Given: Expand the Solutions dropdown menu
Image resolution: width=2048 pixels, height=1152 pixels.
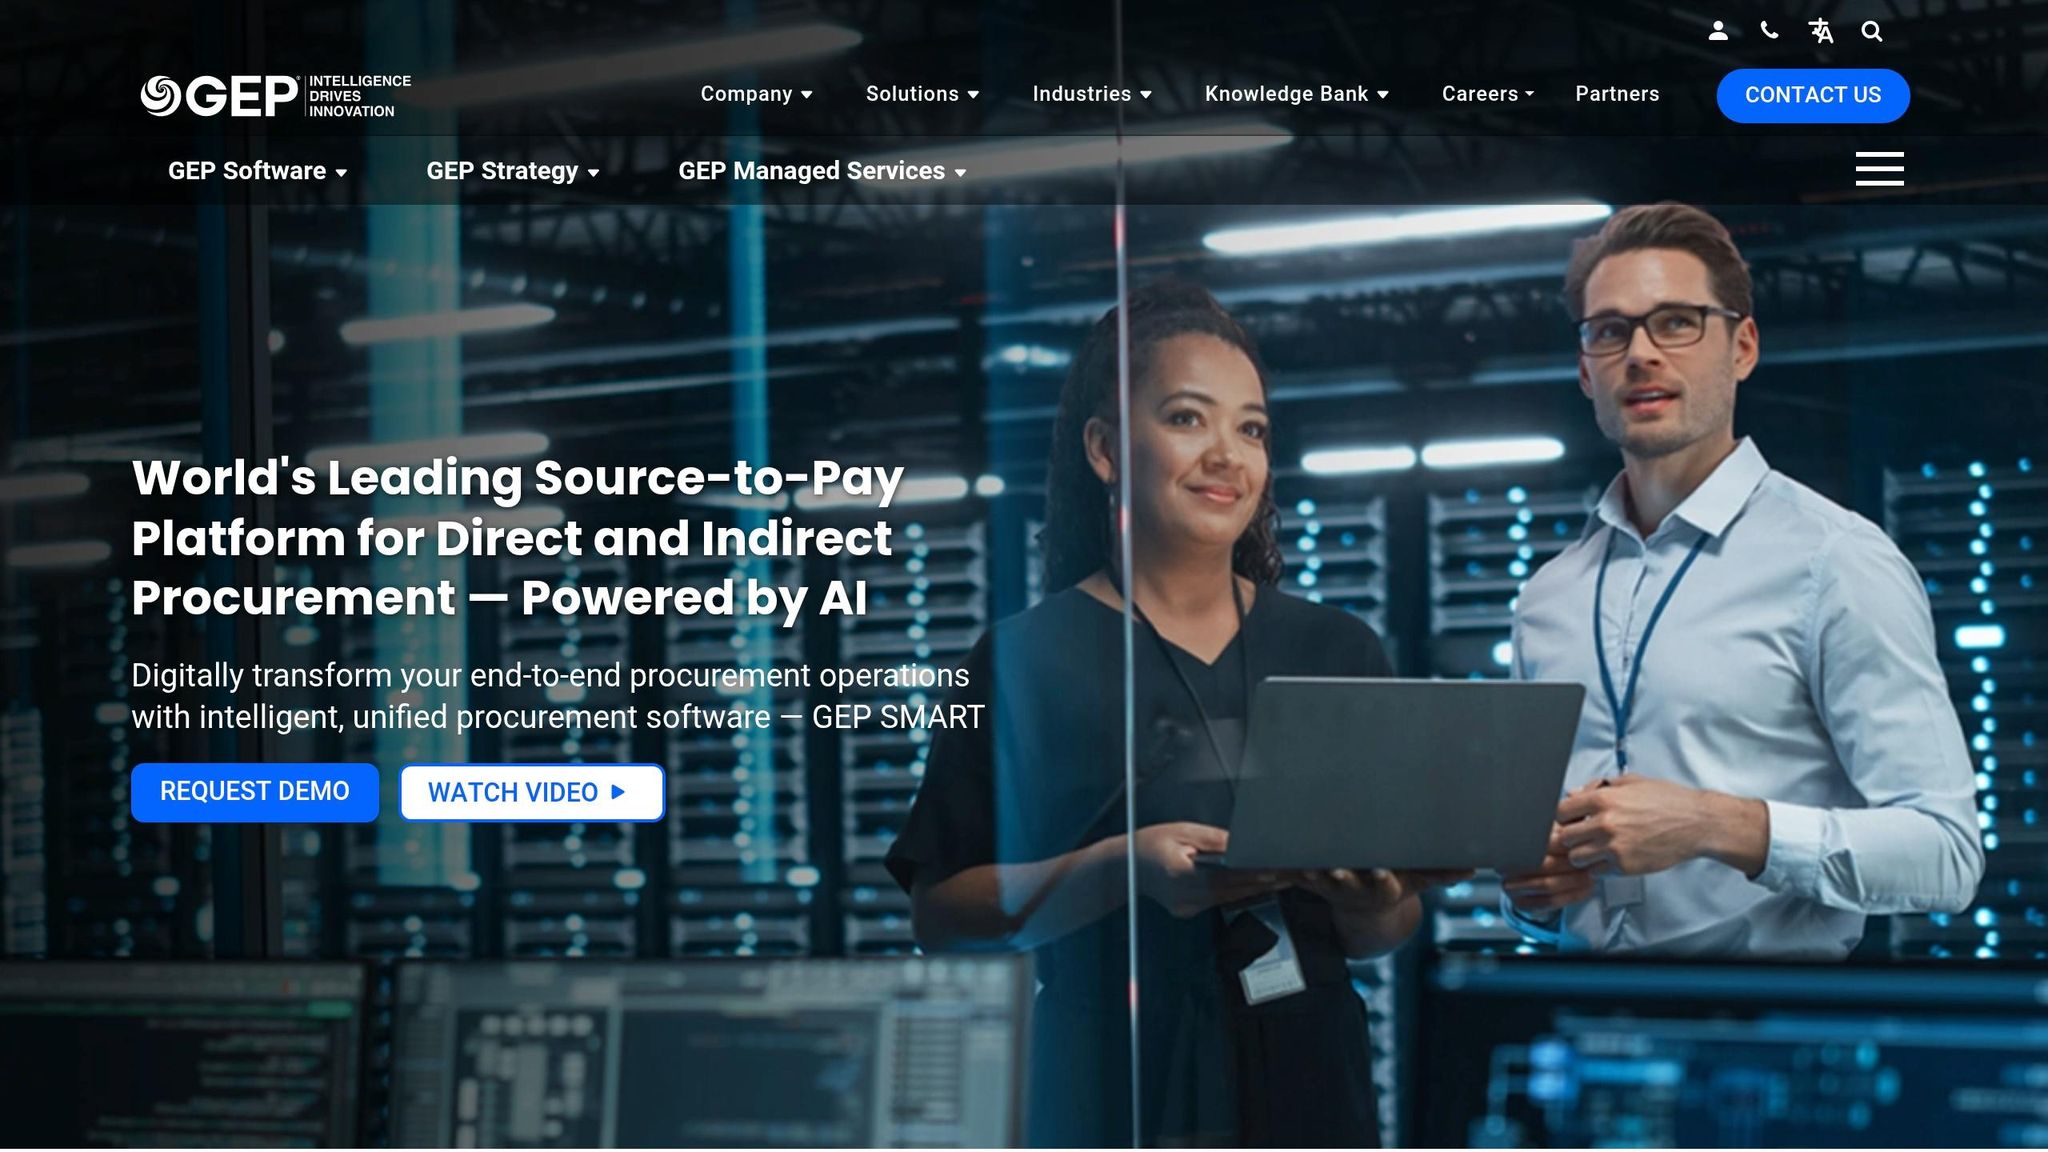Looking at the screenshot, I should click(922, 94).
